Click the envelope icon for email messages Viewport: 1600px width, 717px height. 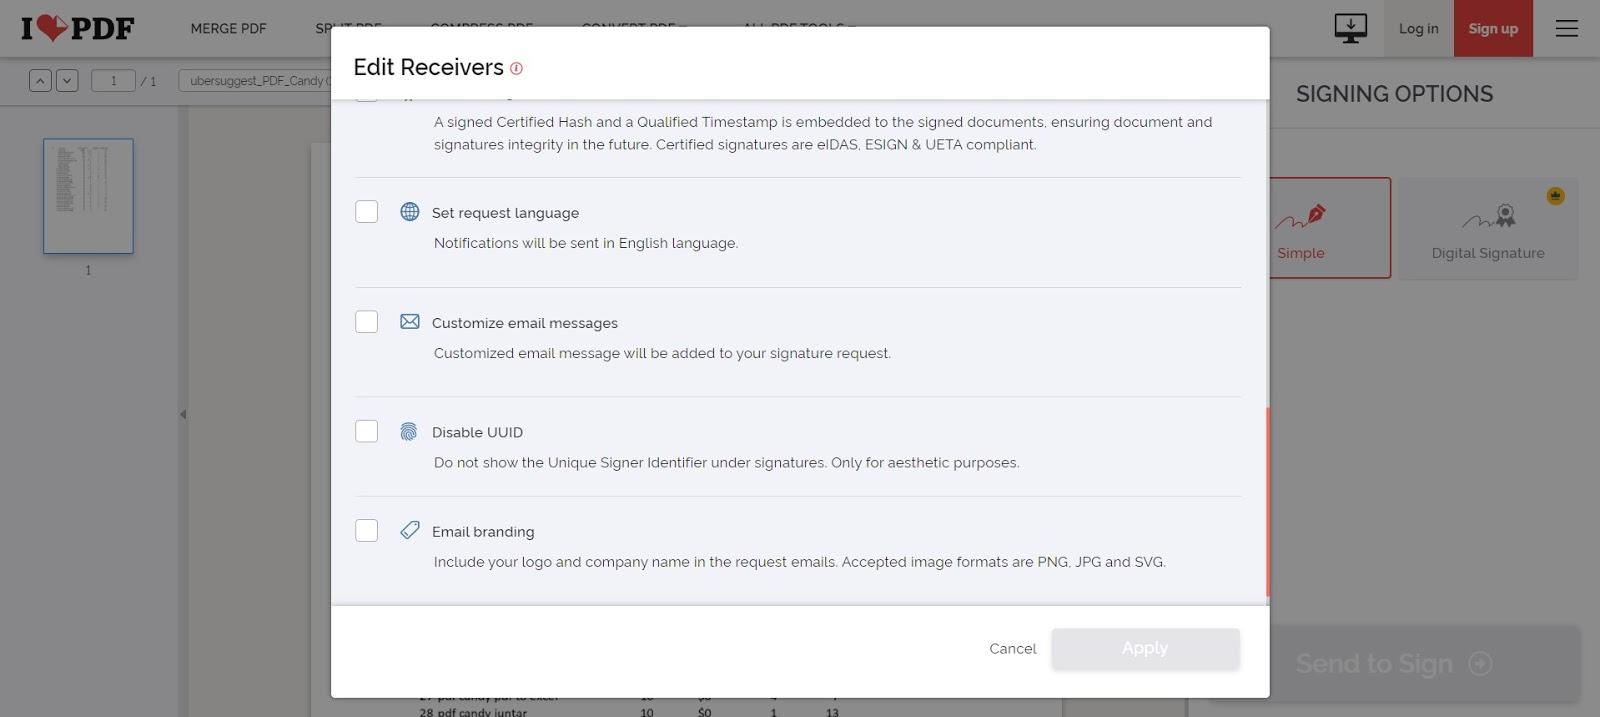(x=409, y=321)
